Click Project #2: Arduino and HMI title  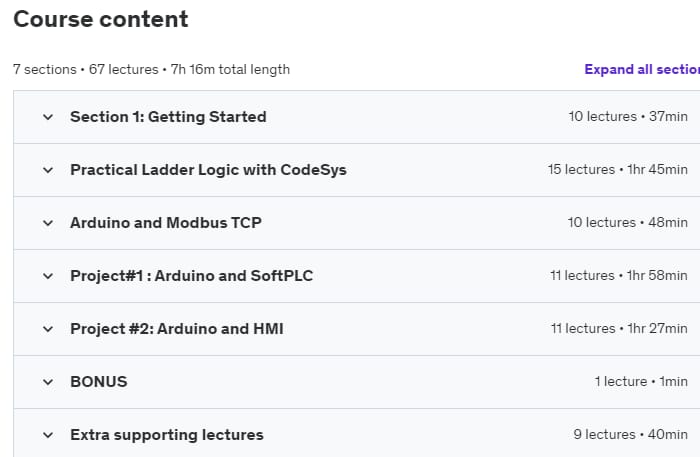(x=177, y=329)
